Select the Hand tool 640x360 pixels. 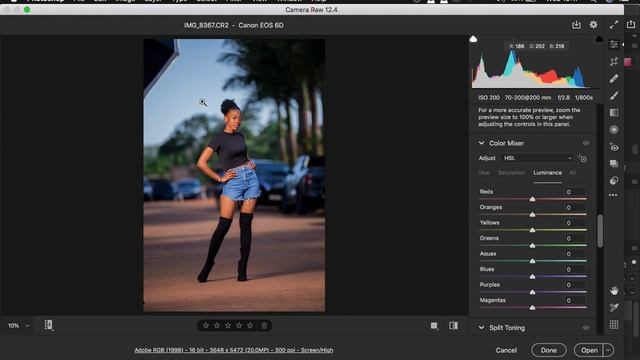614,291
